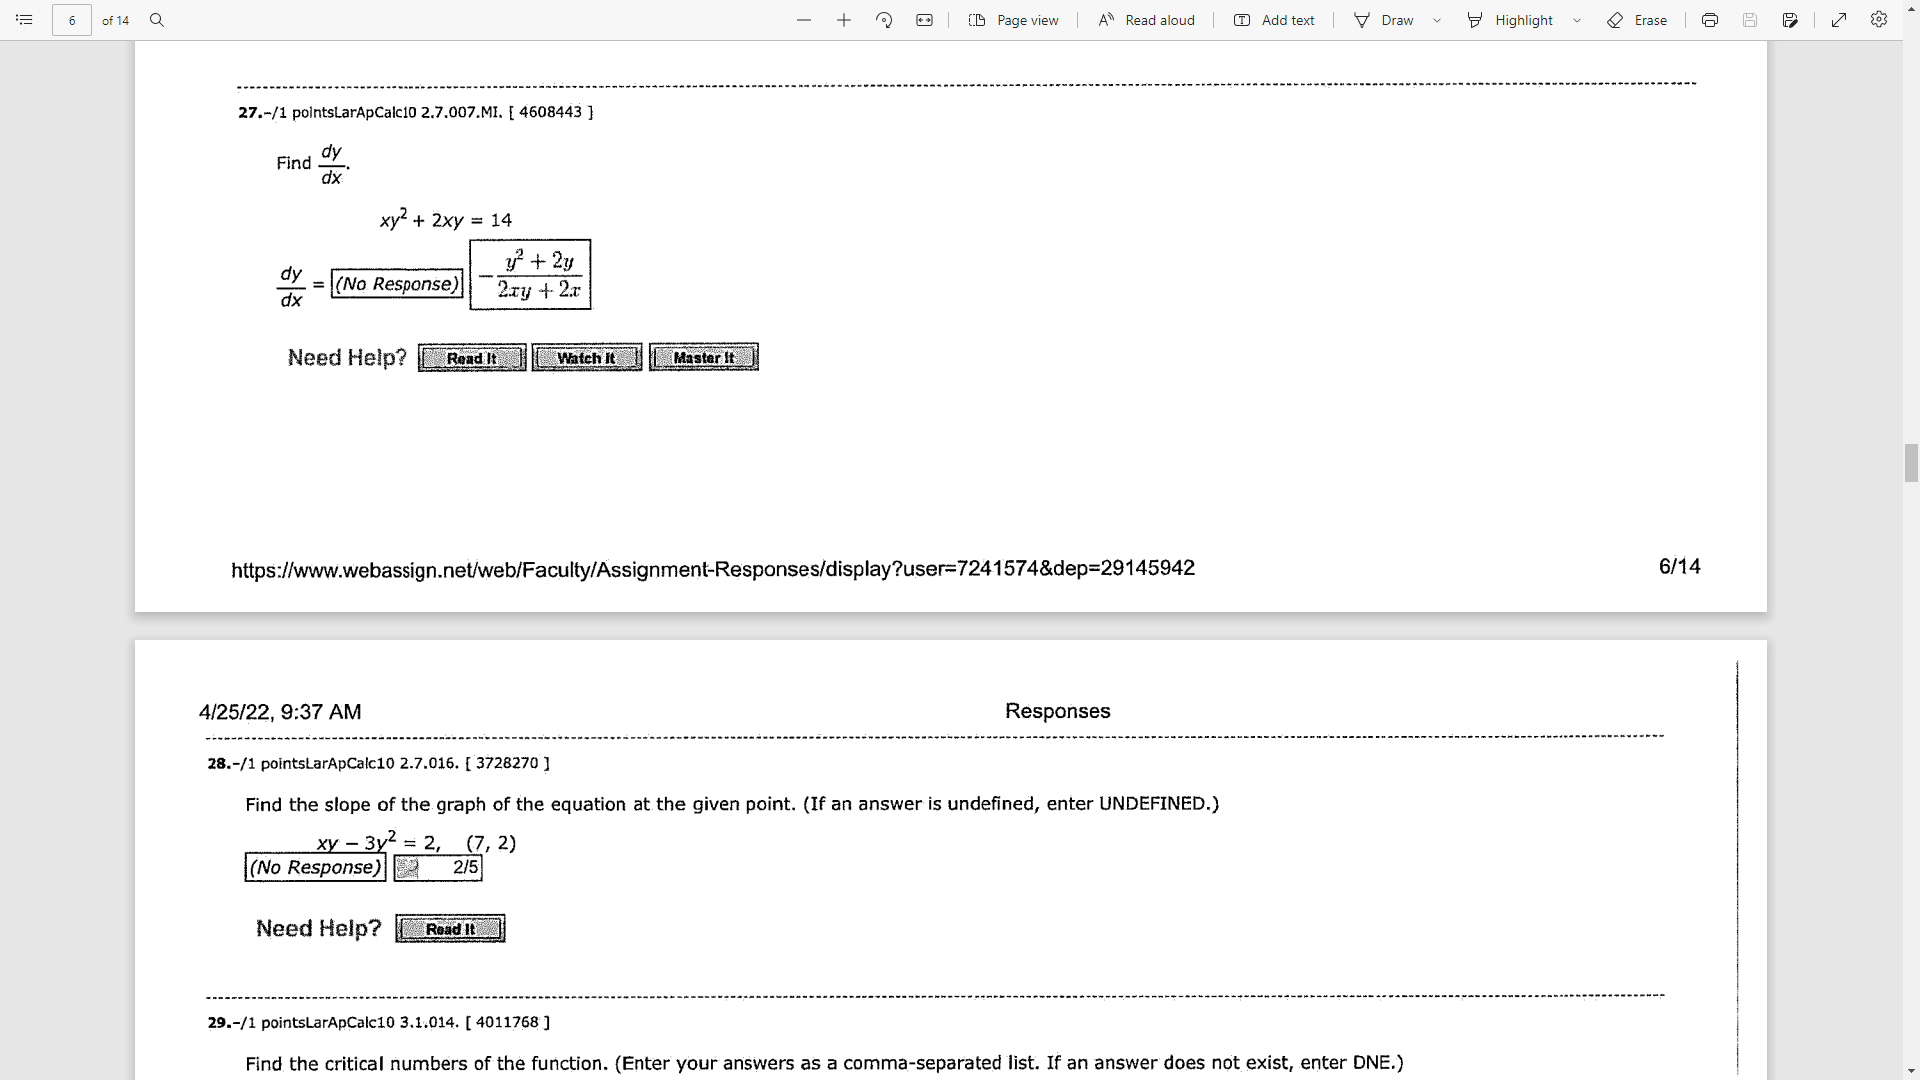Image resolution: width=1920 pixels, height=1080 pixels.
Task: Enter full screen mode
Action: pyautogui.click(x=1838, y=20)
